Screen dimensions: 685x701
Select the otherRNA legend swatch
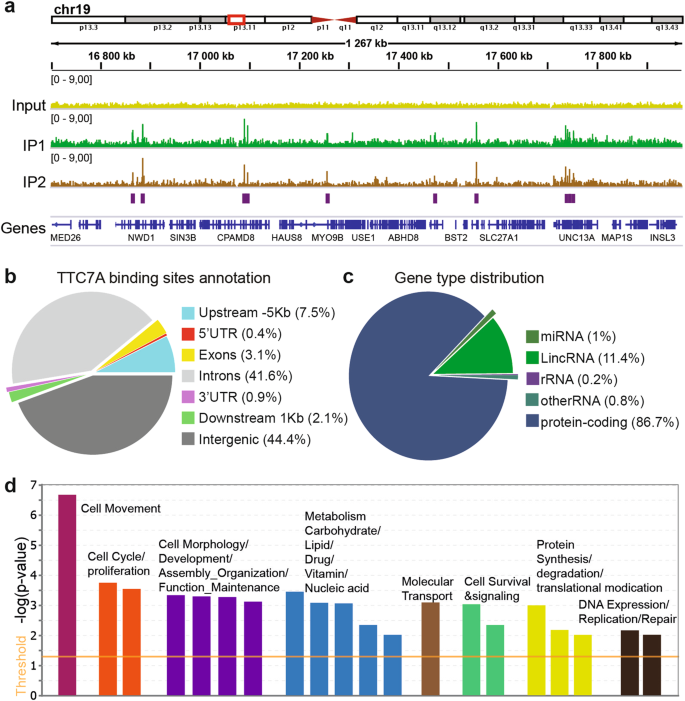(x=533, y=400)
